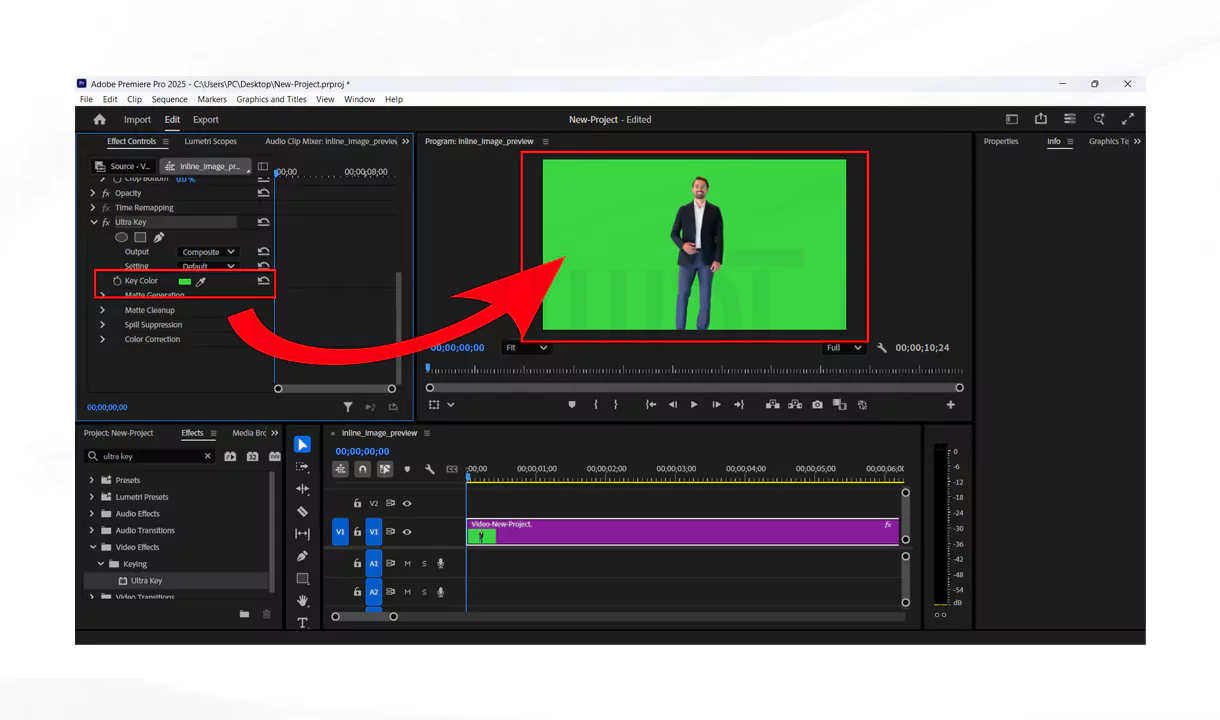Play the Program monitor

[x=694, y=405]
